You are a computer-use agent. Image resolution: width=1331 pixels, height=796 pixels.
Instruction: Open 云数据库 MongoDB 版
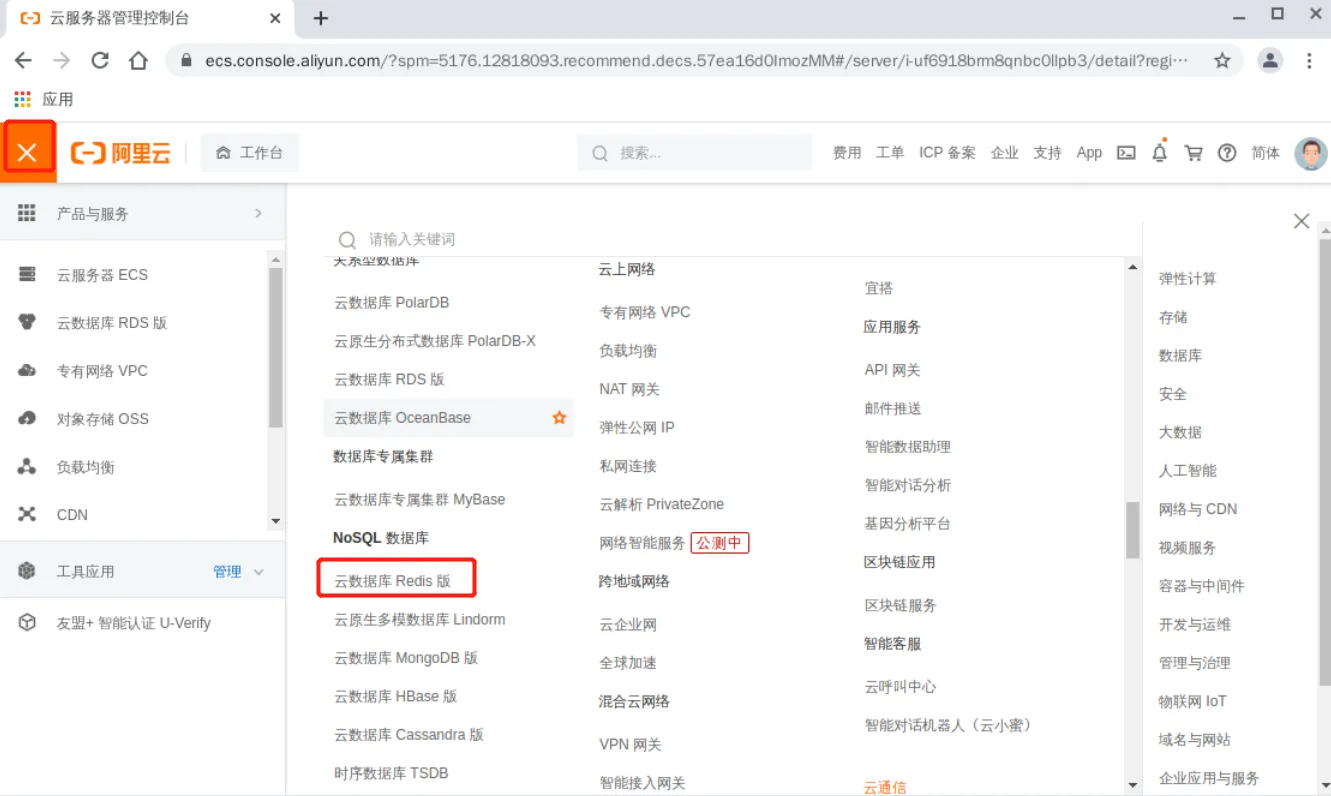pyautogui.click(x=406, y=658)
